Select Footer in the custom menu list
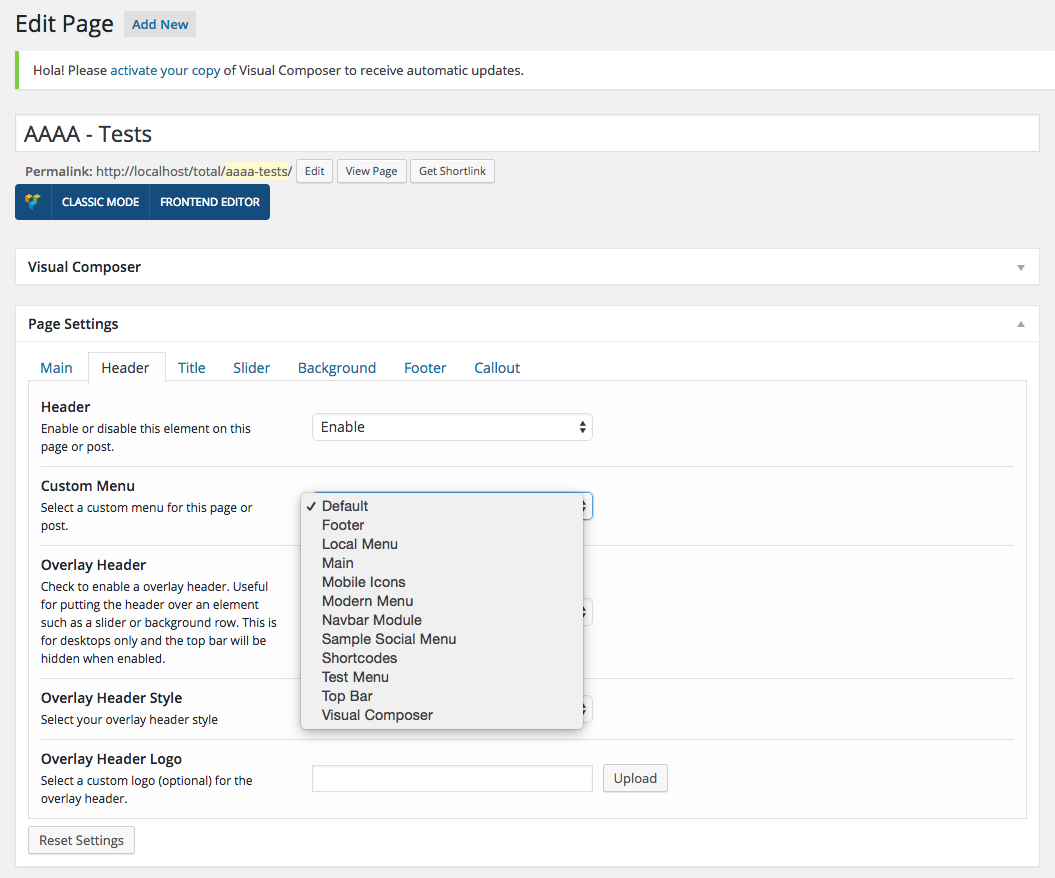 pyautogui.click(x=441, y=525)
